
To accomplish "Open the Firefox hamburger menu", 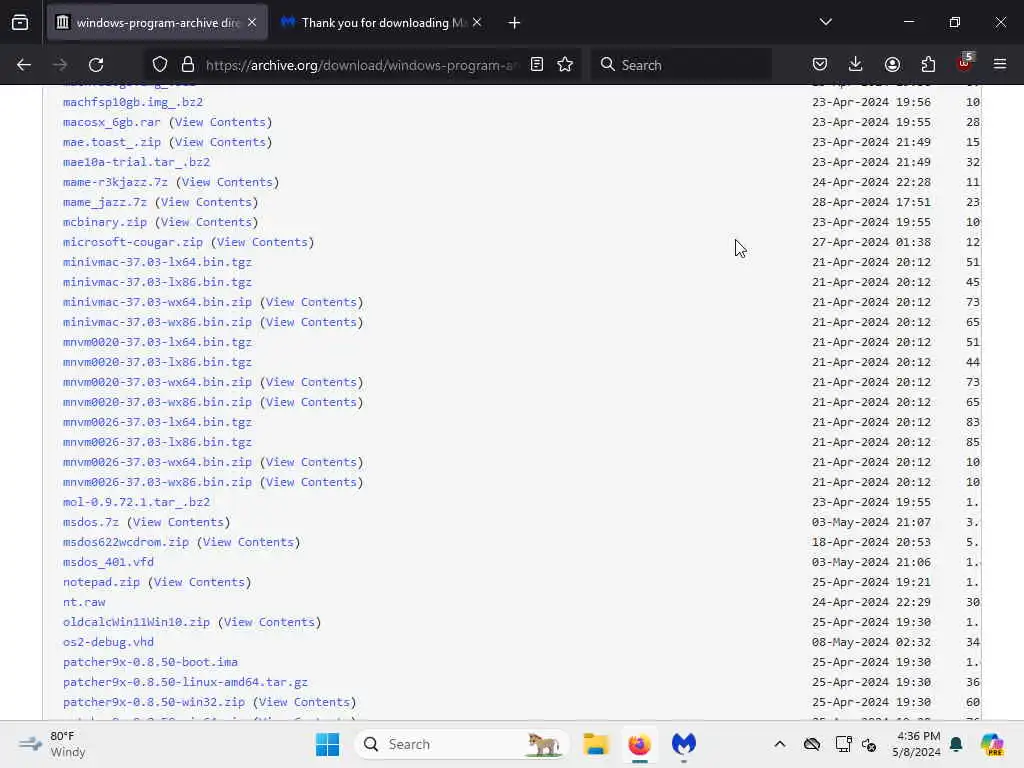I will (x=1000, y=65).
